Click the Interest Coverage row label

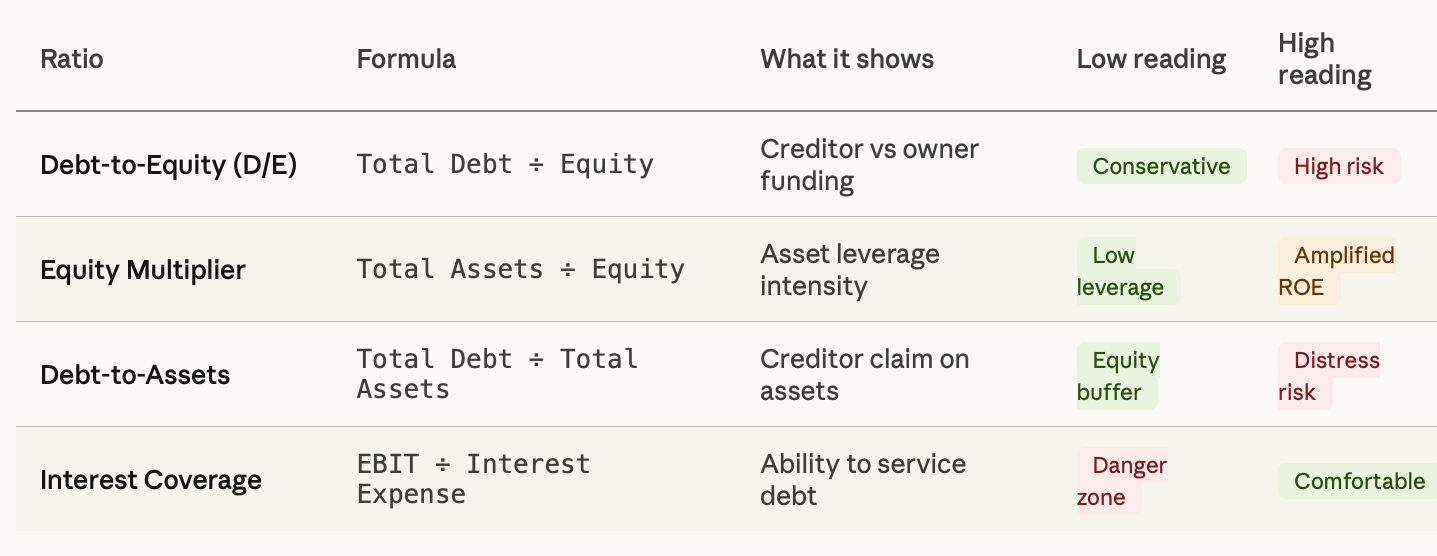(x=151, y=480)
